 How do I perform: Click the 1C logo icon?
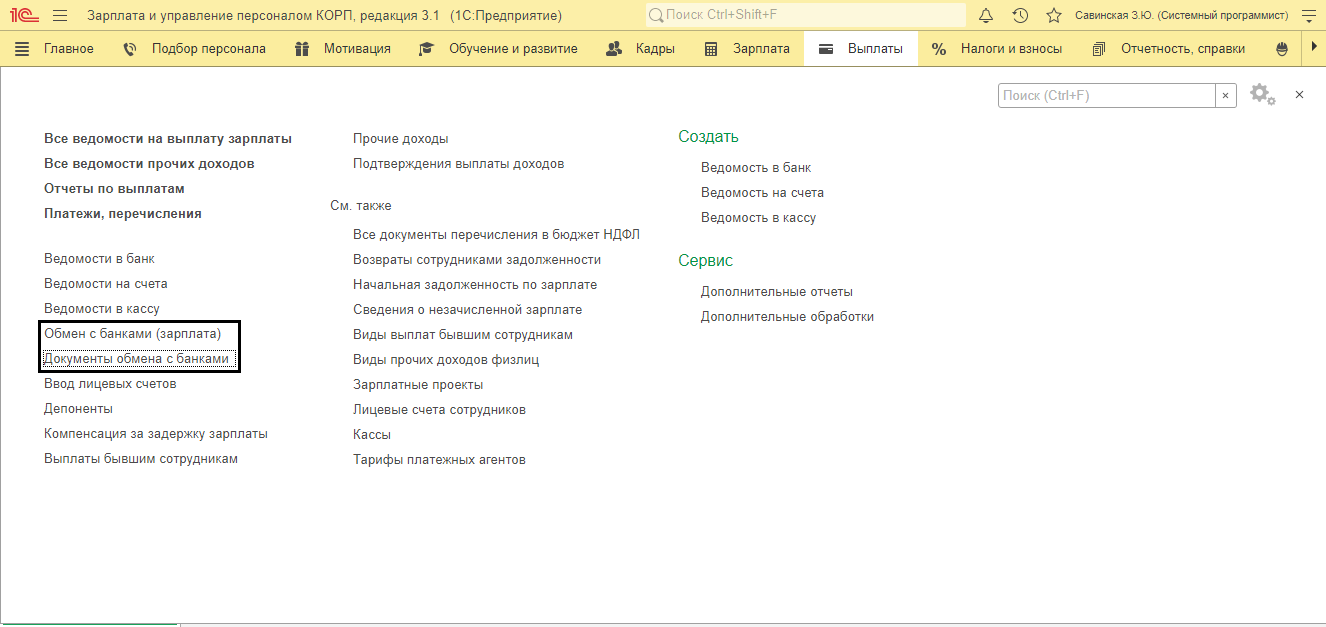(23, 16)
